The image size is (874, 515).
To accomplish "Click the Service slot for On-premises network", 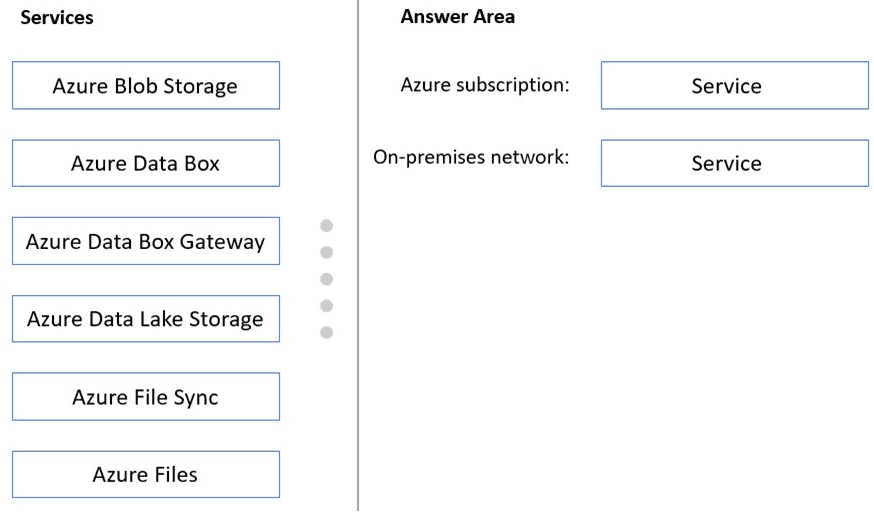I will [734, 163].
